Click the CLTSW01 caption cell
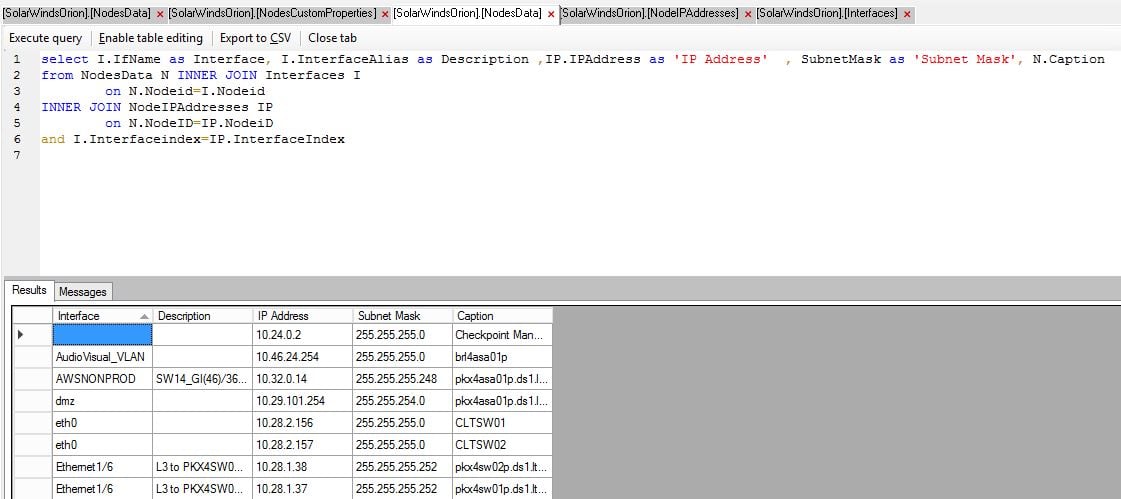Viewport: 1121px width, 499px height. [x=503, y=423]
